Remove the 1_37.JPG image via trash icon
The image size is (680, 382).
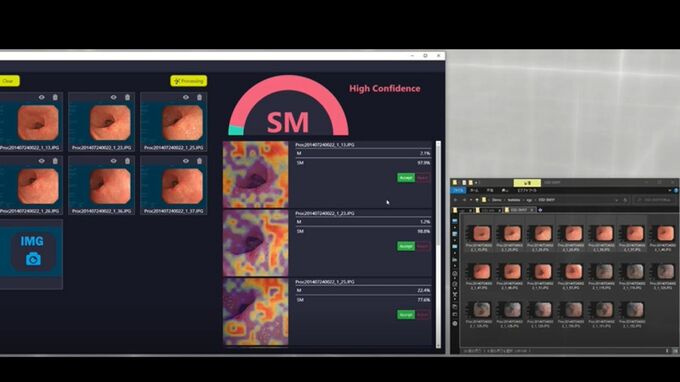coord(199,161)
